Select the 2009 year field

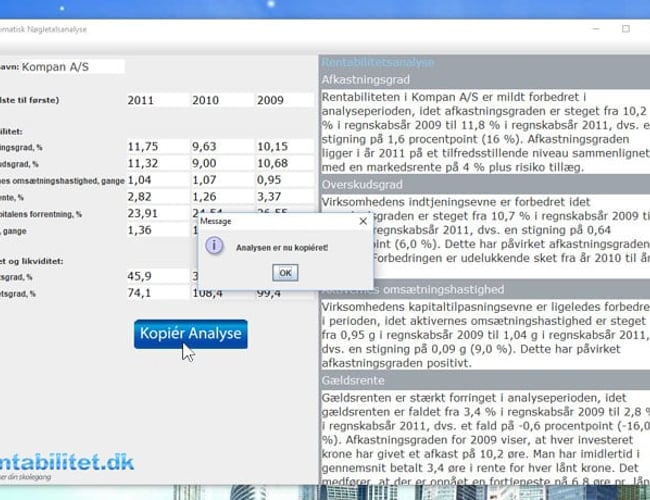coord(283,100)
